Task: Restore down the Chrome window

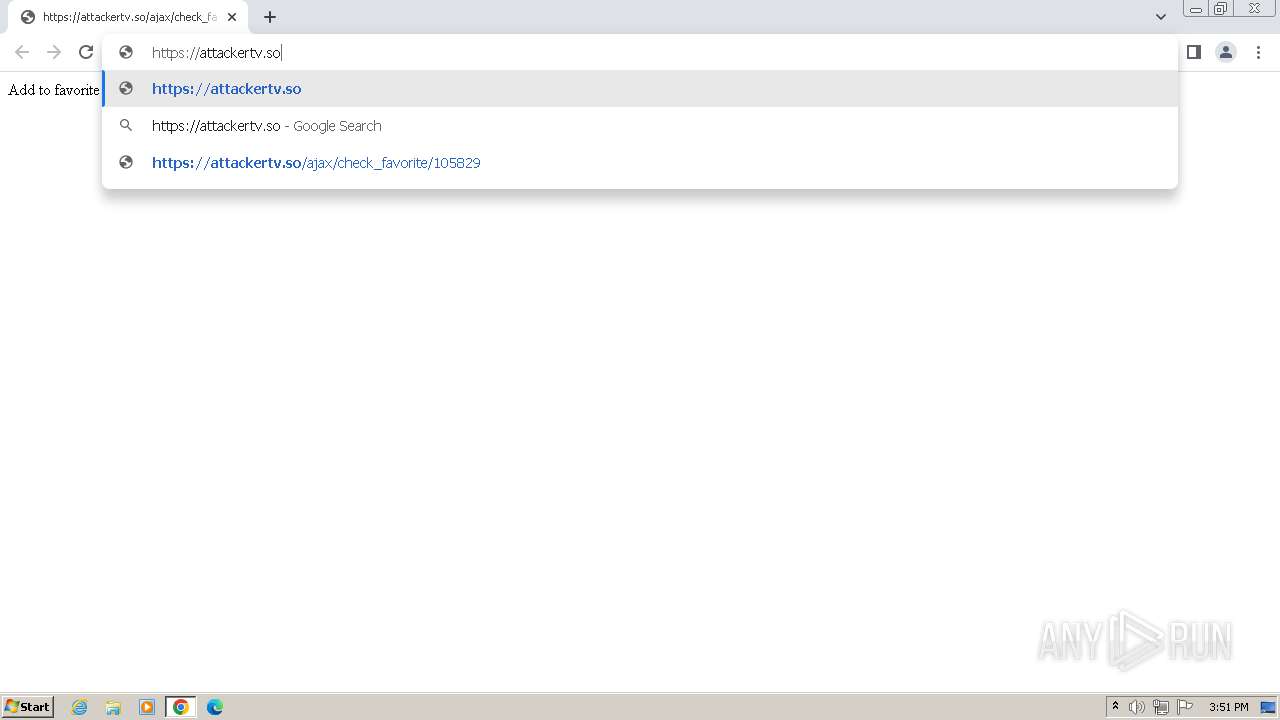Action: pyautogui.click(x=1221, y=9)
